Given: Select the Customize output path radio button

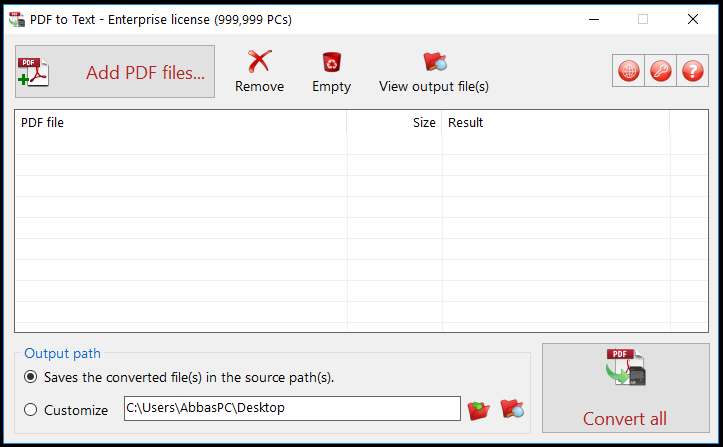Looking at the screenshot, I should (x=31, y=410).
